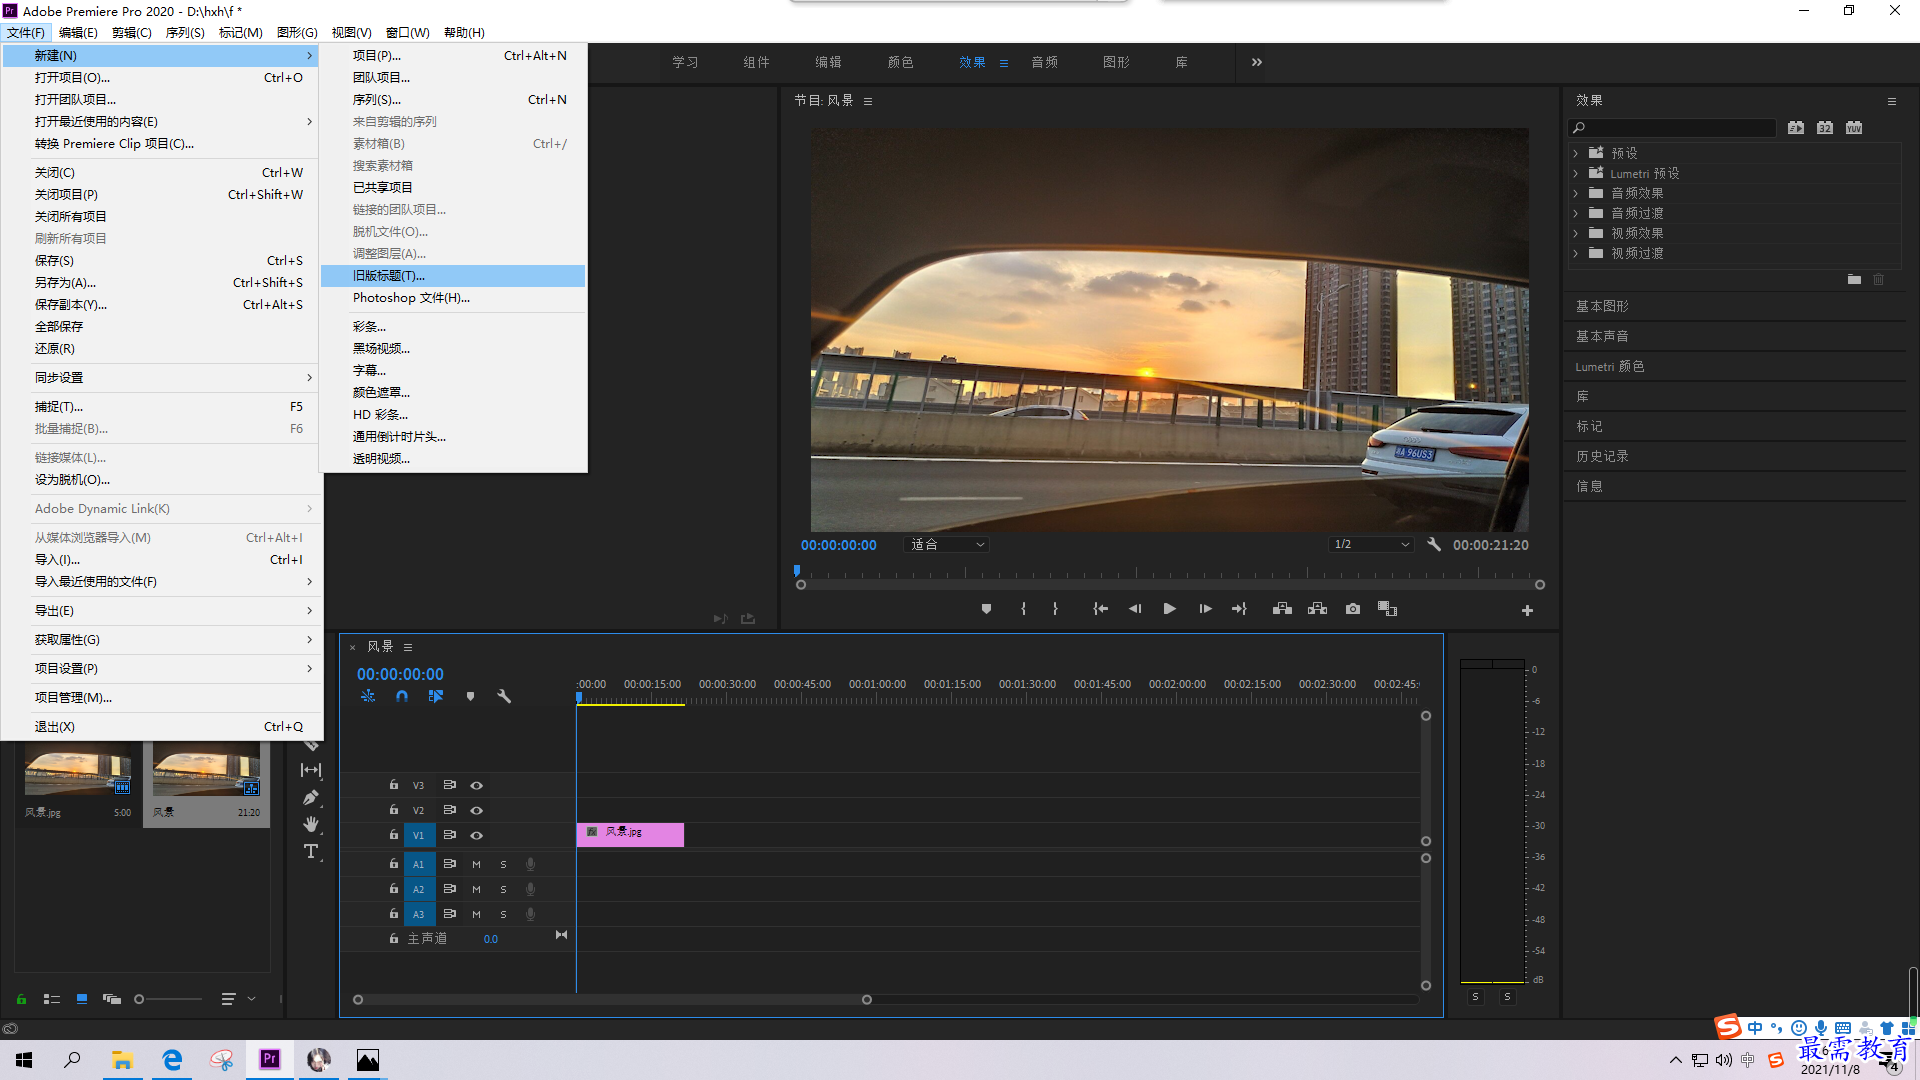Enable voice-over record on A1

(x=531, y=864)
